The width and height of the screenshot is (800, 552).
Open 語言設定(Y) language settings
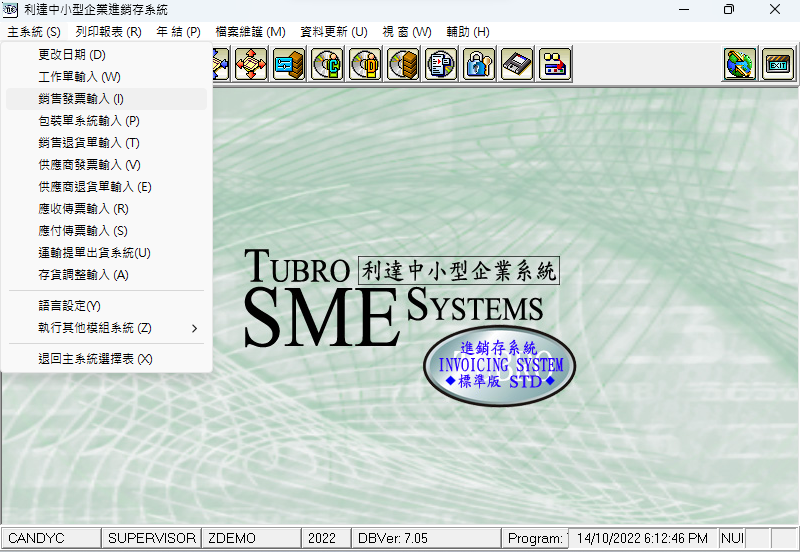[x=106, y=306]
